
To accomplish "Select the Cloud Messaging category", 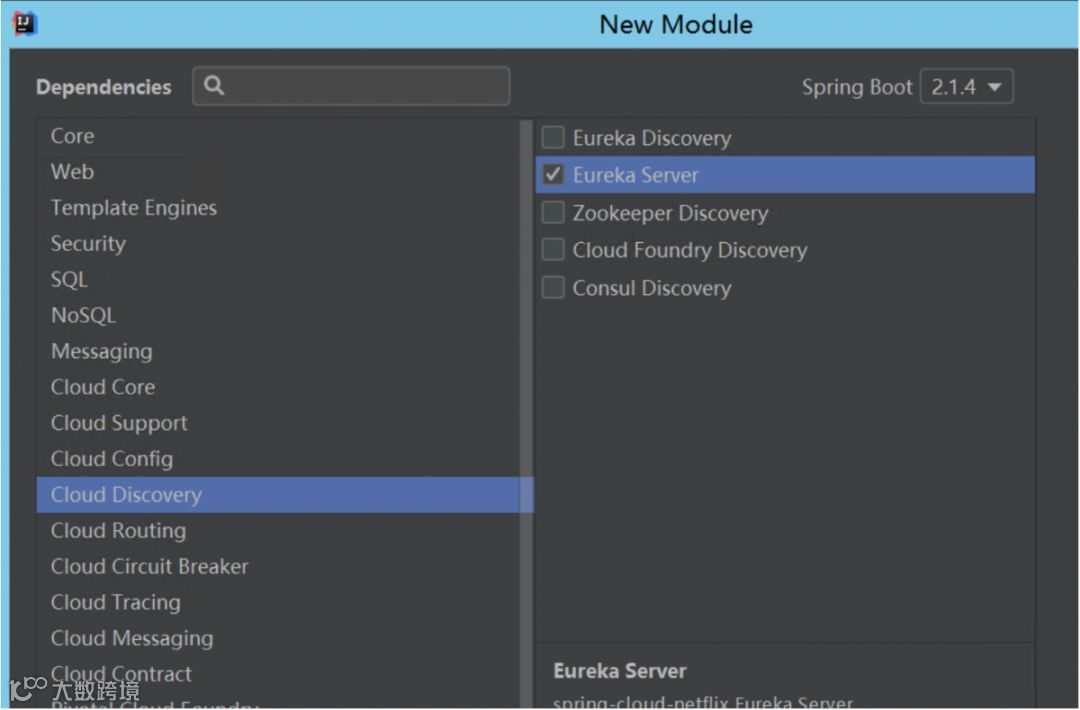I will (x=278, y=638).
